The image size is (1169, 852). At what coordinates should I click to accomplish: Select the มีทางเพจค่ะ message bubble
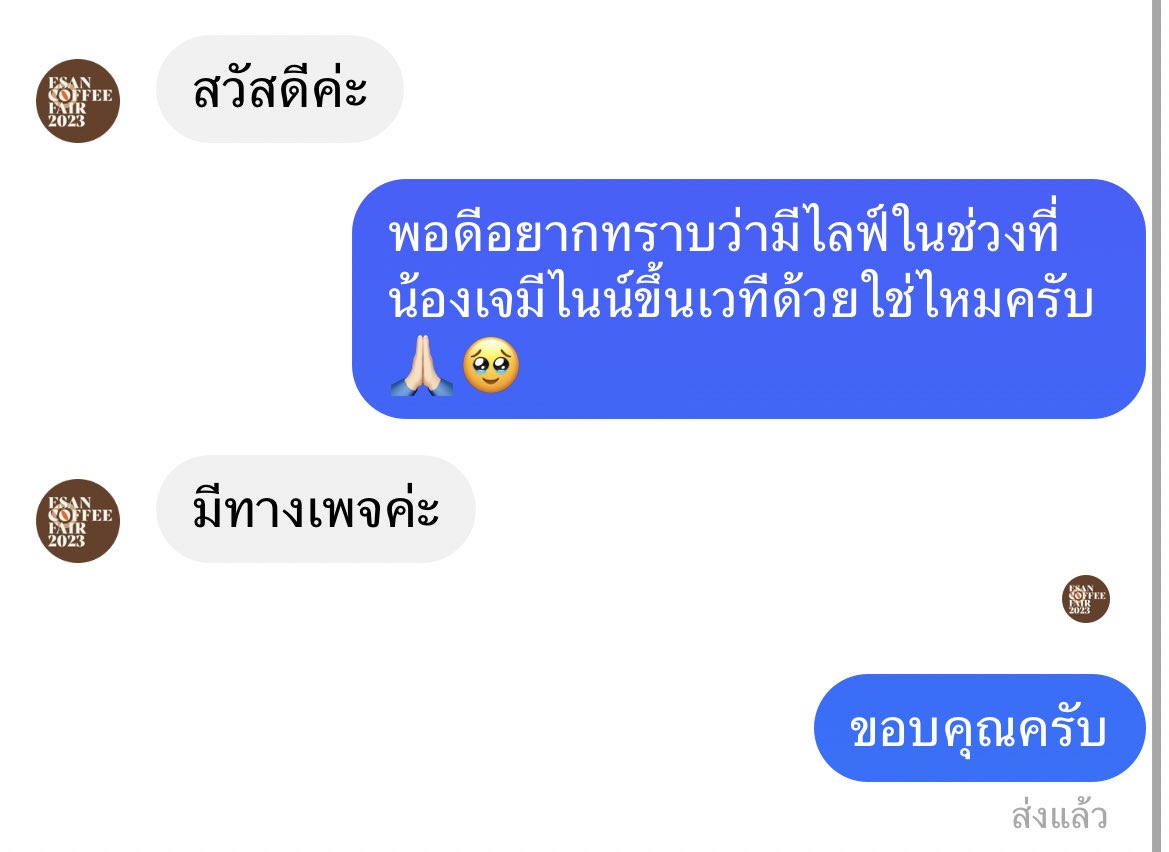[315, 508]
